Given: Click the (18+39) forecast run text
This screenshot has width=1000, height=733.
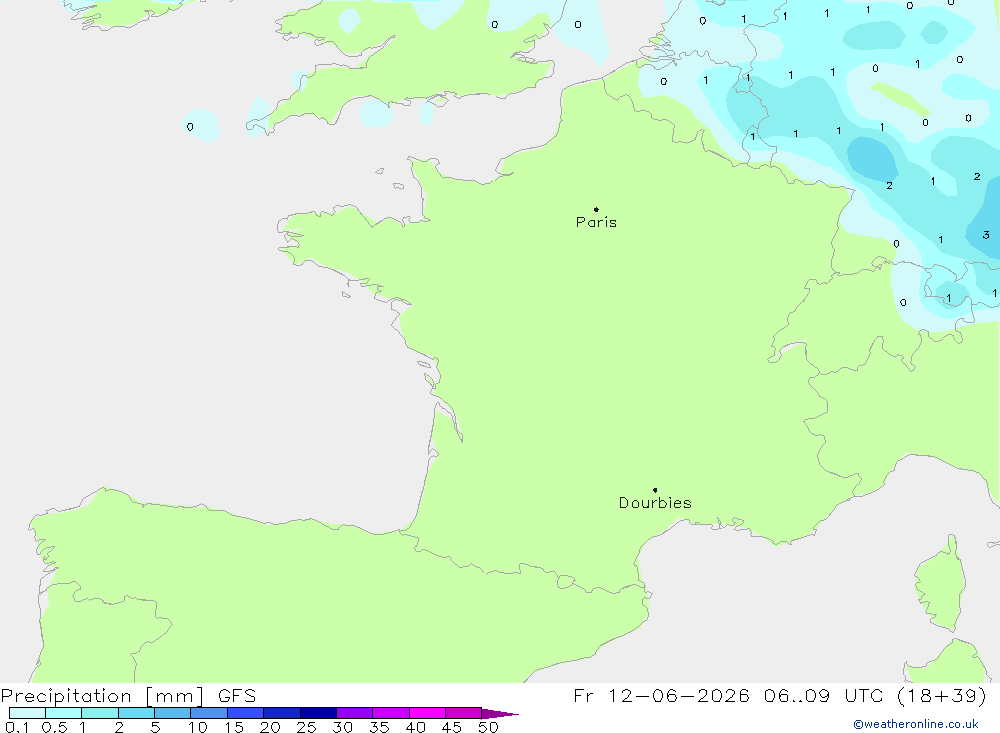Looking at the screenshot, I should [x=941, y=695].
